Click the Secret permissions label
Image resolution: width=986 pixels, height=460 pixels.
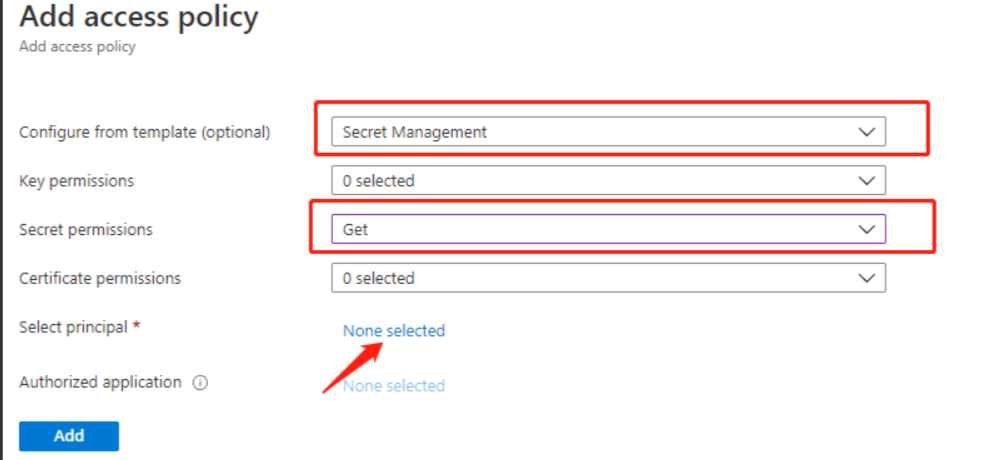86,229
